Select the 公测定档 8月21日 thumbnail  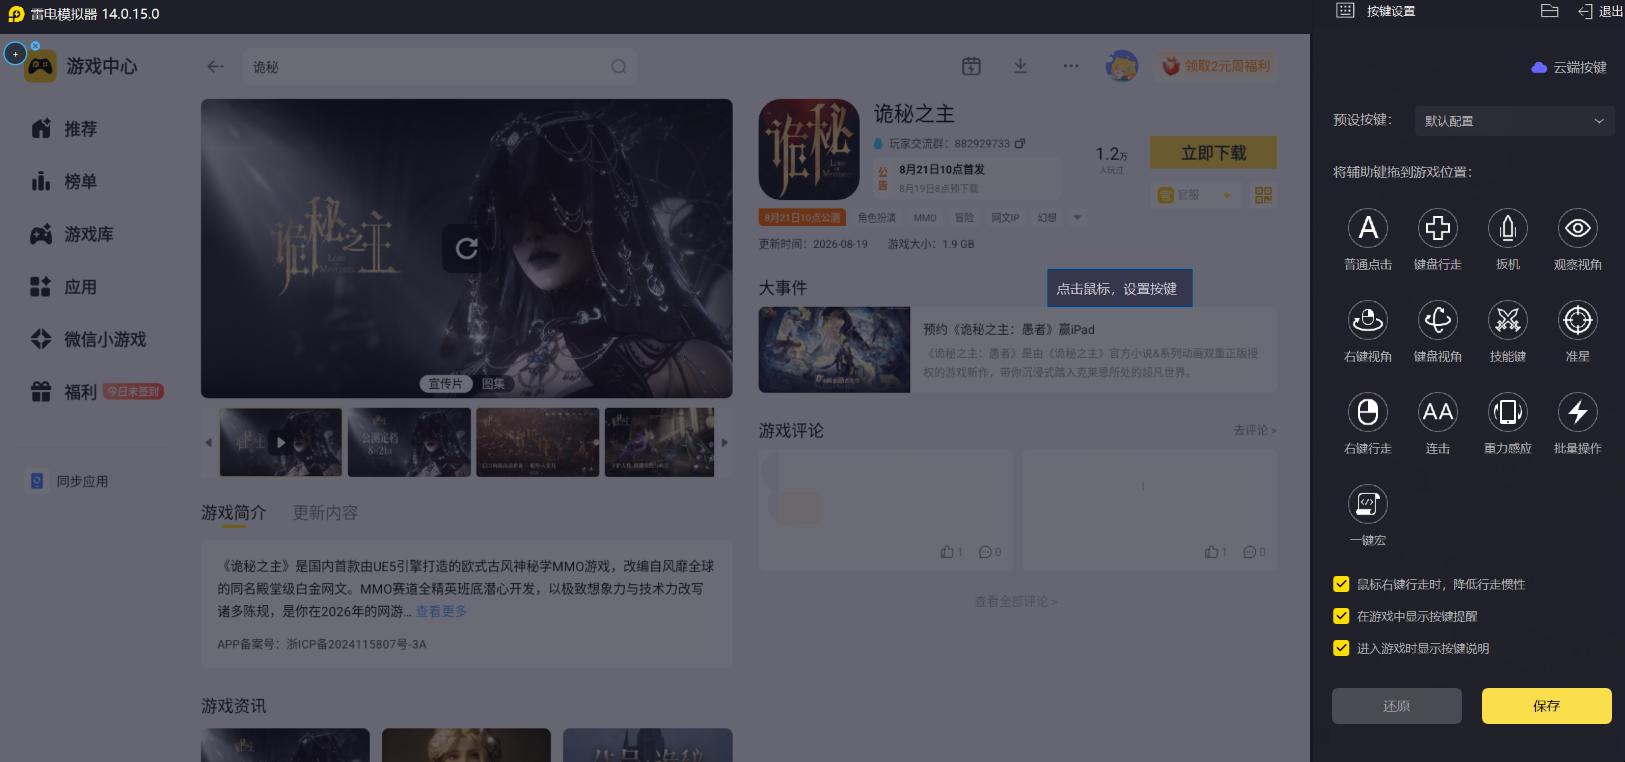point(409,442)
